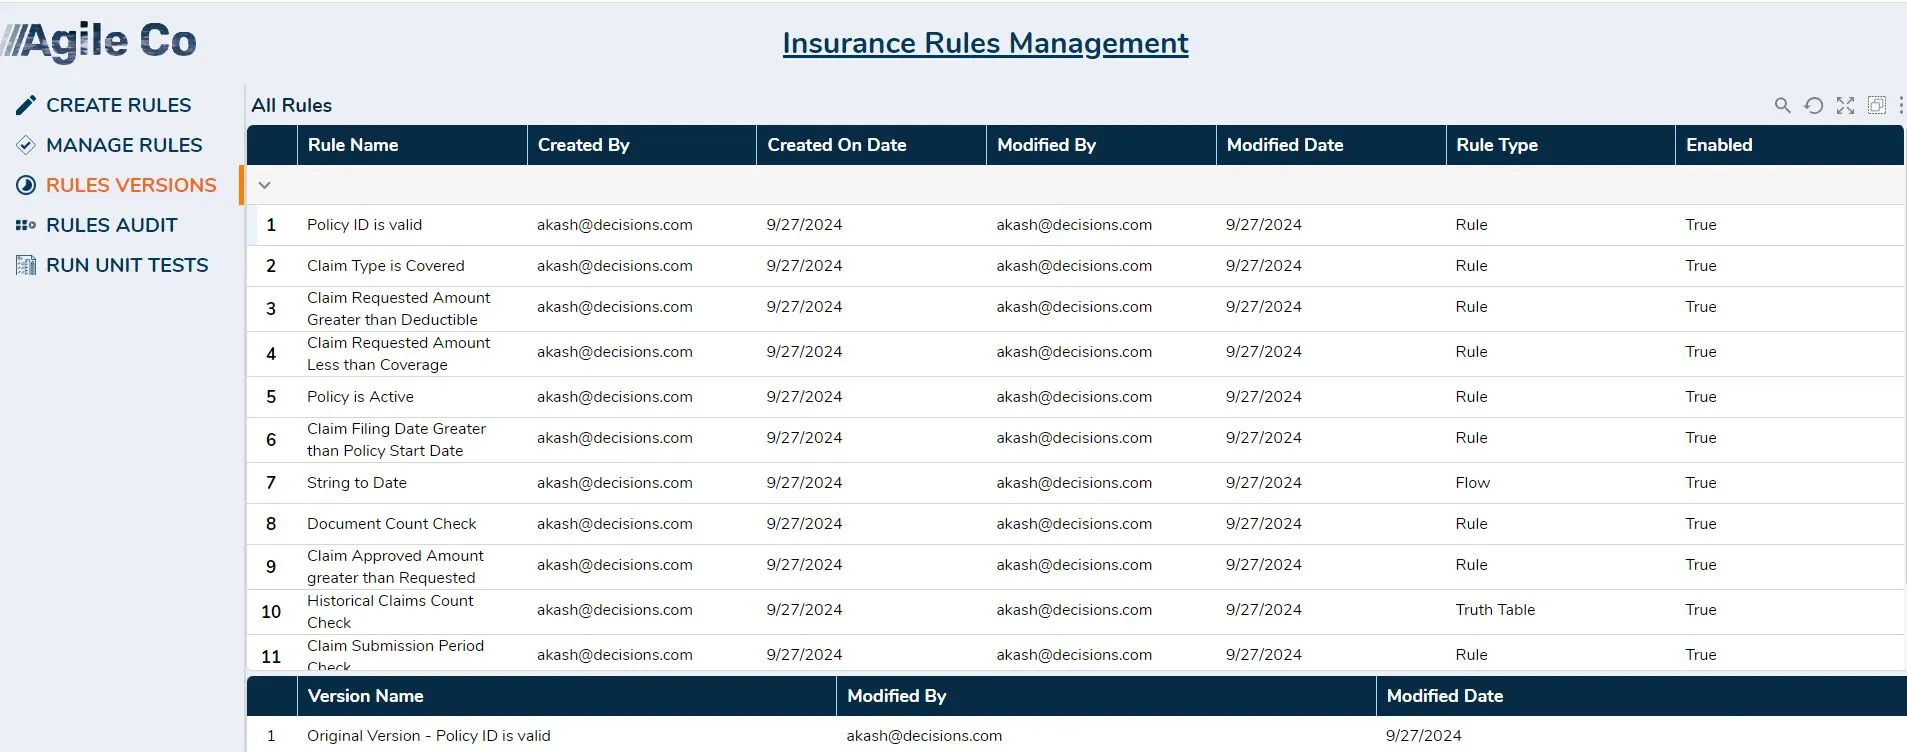The width and height of the screenshot is (1907, 752).
Task: Sort by Version Name column header
Action: (566, 696)
